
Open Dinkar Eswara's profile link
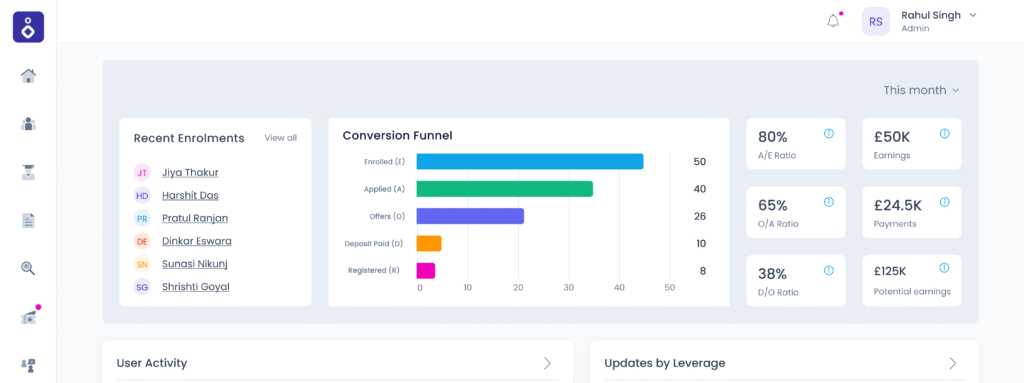[x=197, y=241]
